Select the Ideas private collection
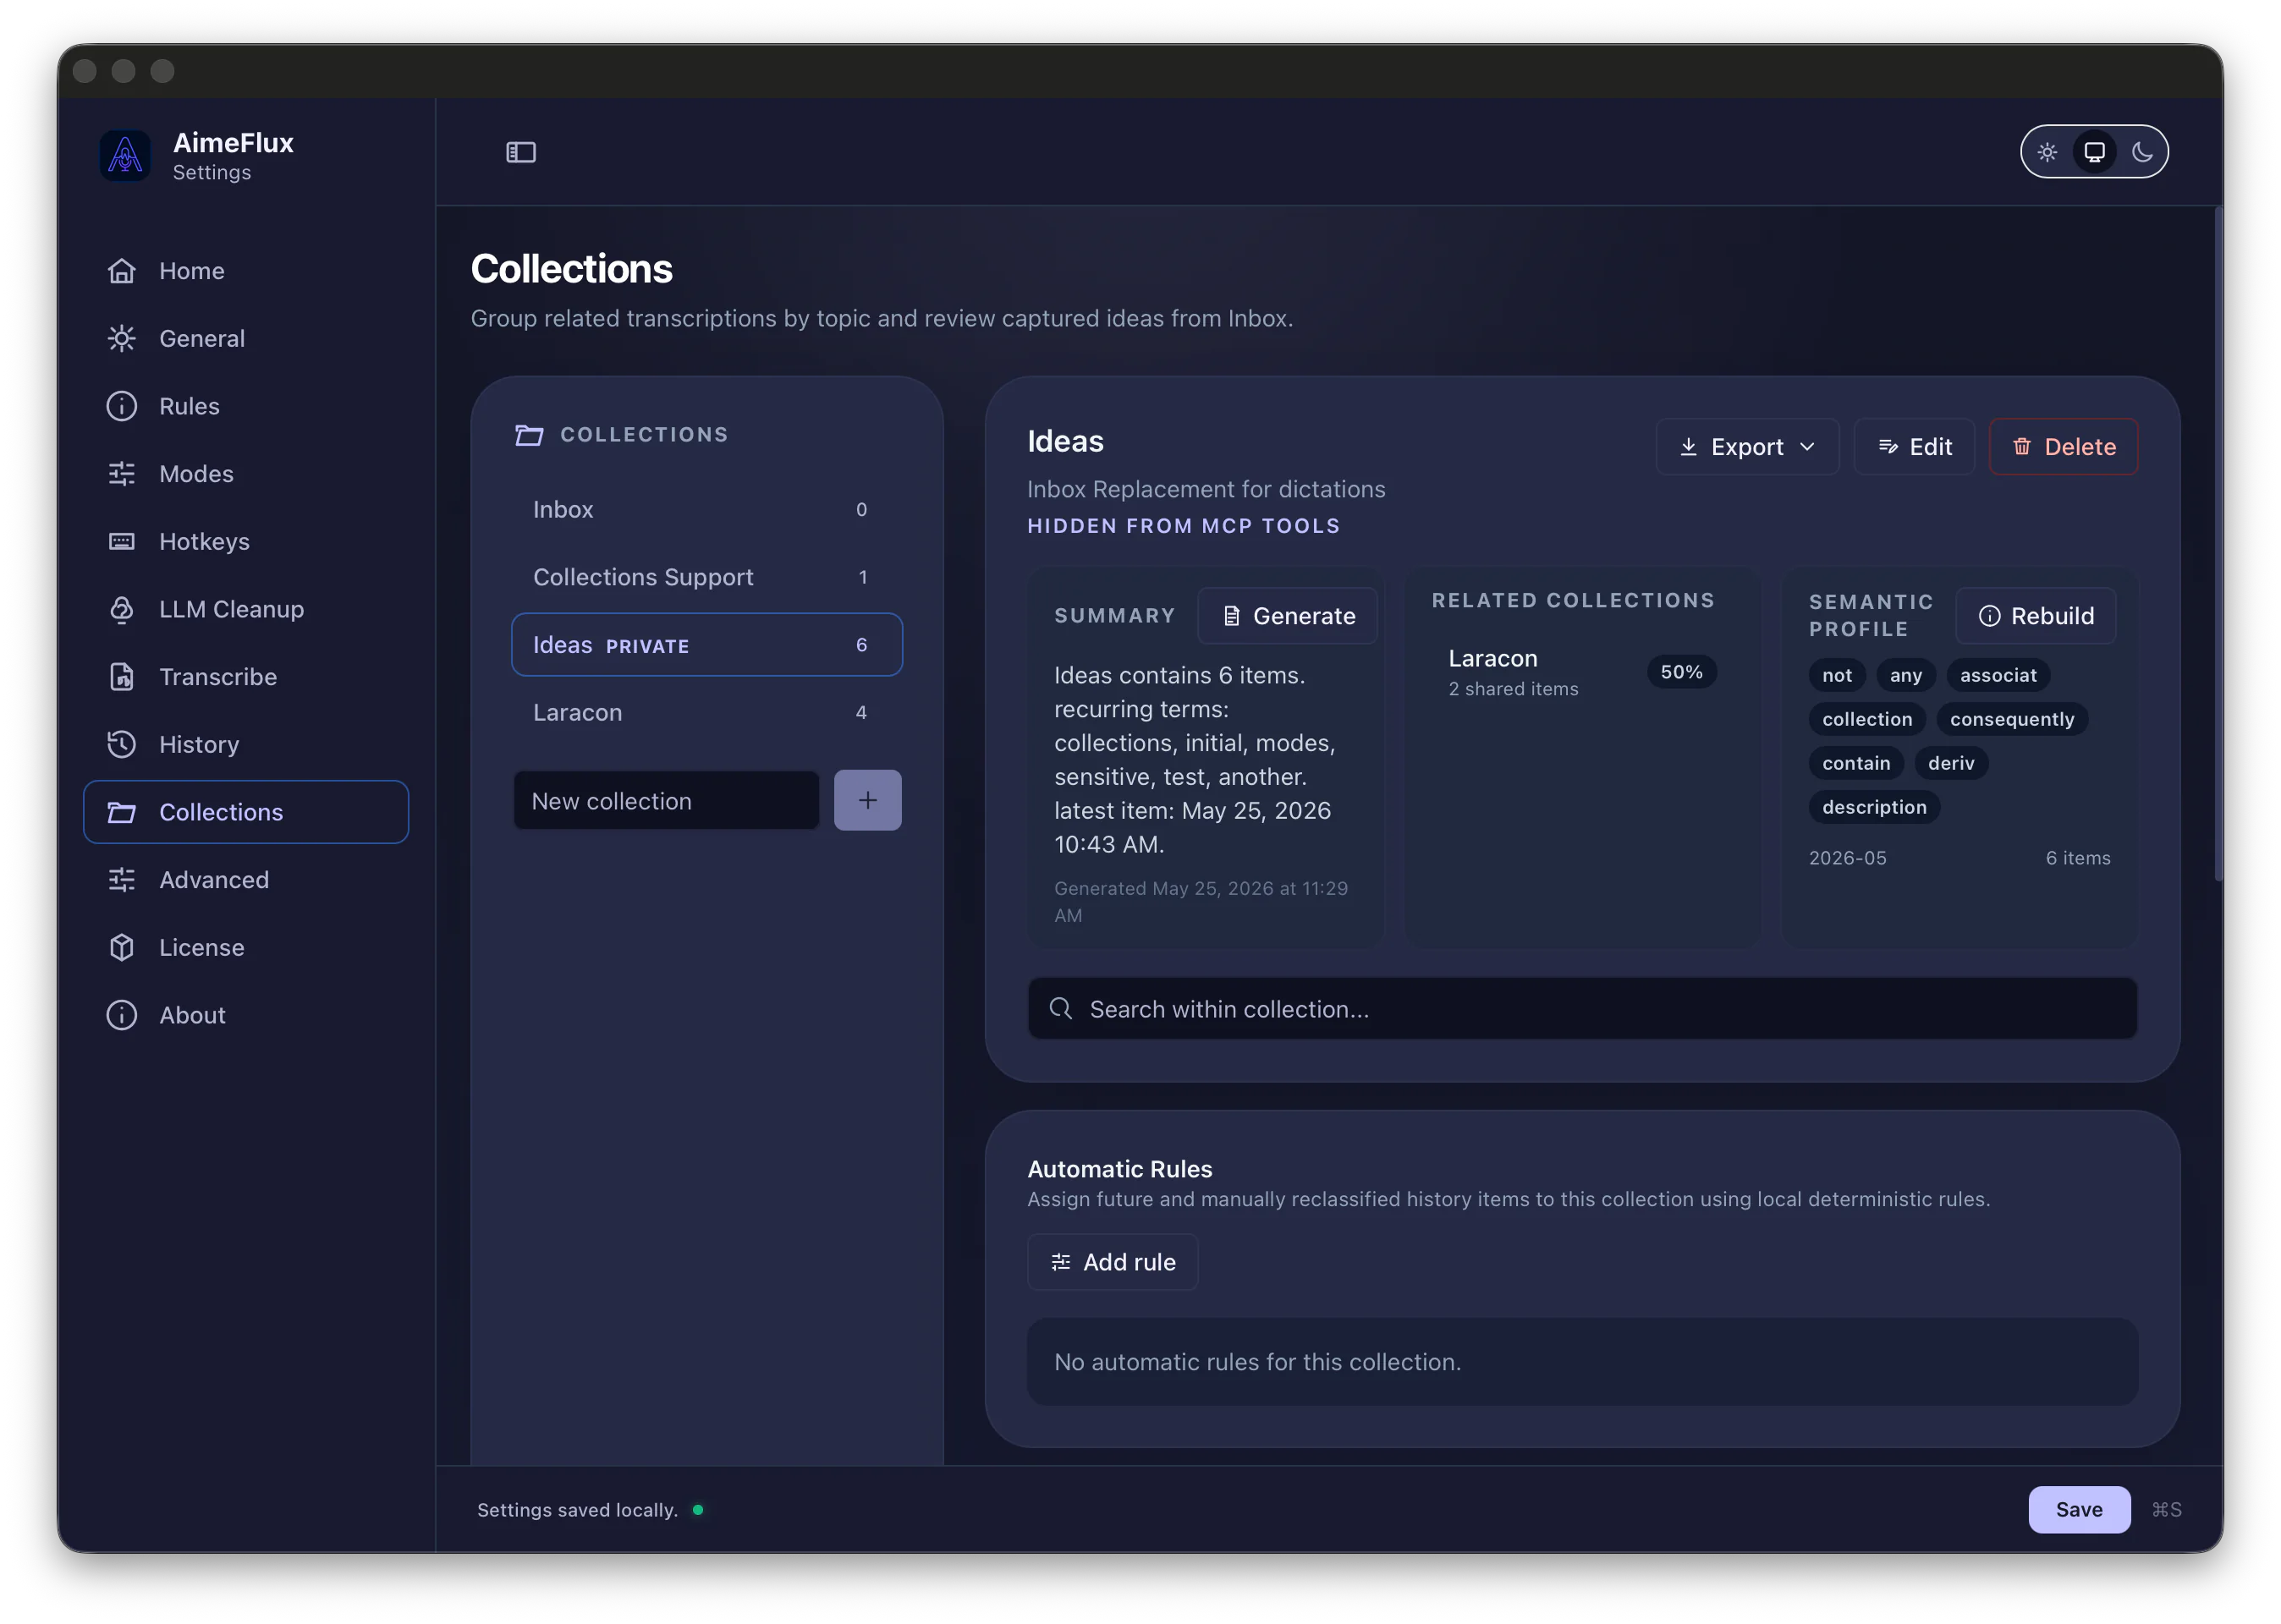This screenshot has width=2281, height=1624. pyautogui.click(x=707, y=645)
